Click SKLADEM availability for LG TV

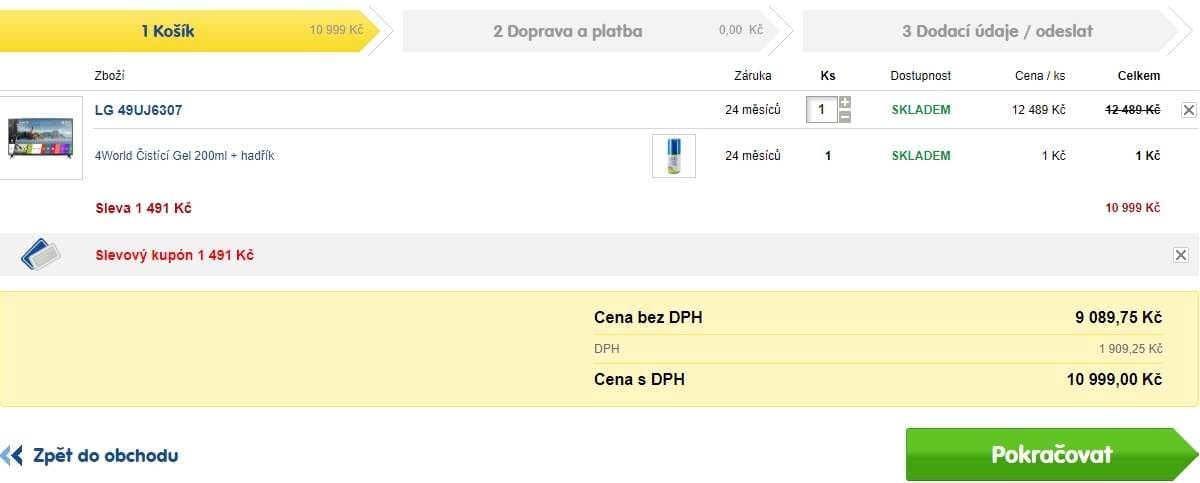pos(921,110)
